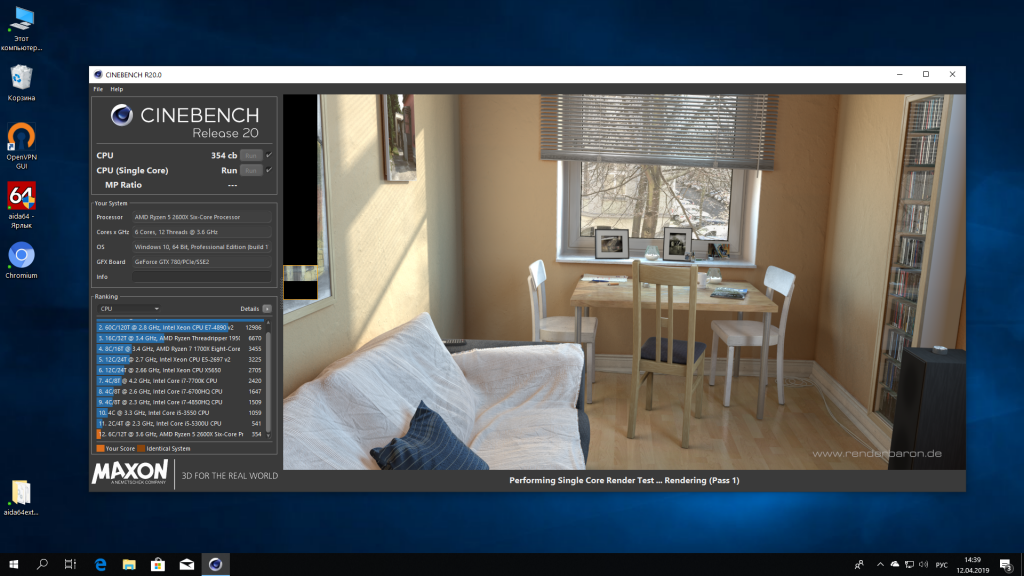Open the Recycle Bin desktop icon

21,78
